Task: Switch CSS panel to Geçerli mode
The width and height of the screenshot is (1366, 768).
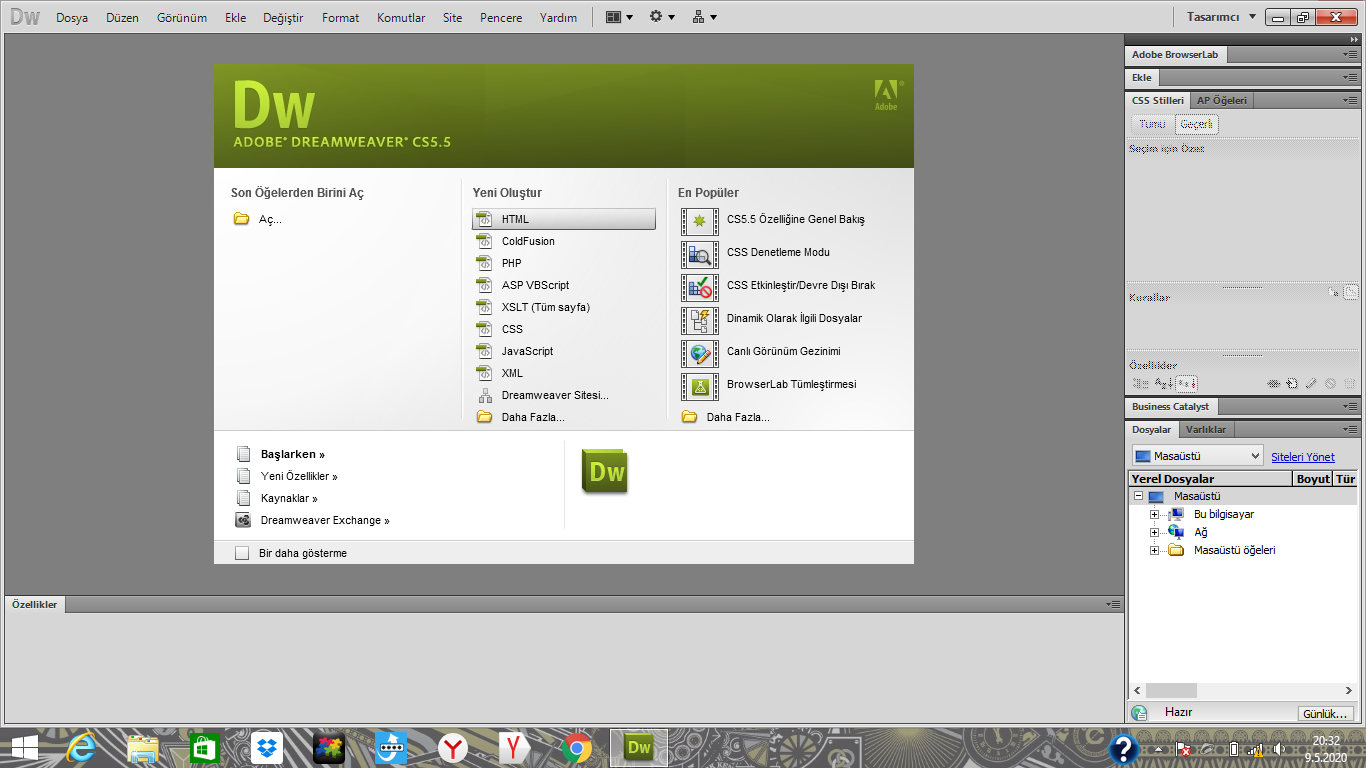Action: click(1196, 124)
